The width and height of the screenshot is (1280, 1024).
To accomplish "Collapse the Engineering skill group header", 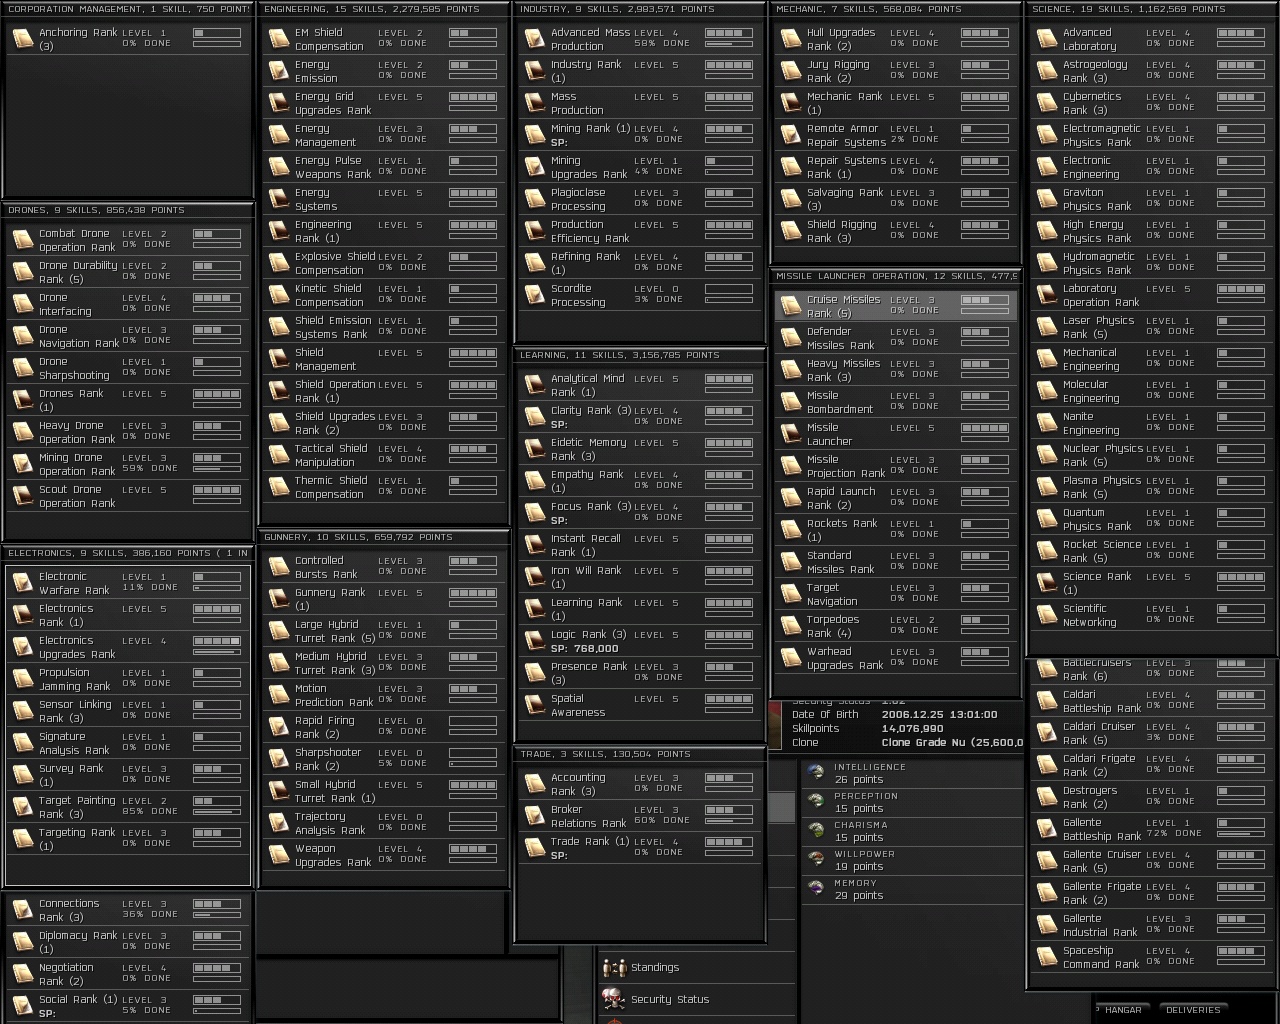I will (x=385, y=9).
